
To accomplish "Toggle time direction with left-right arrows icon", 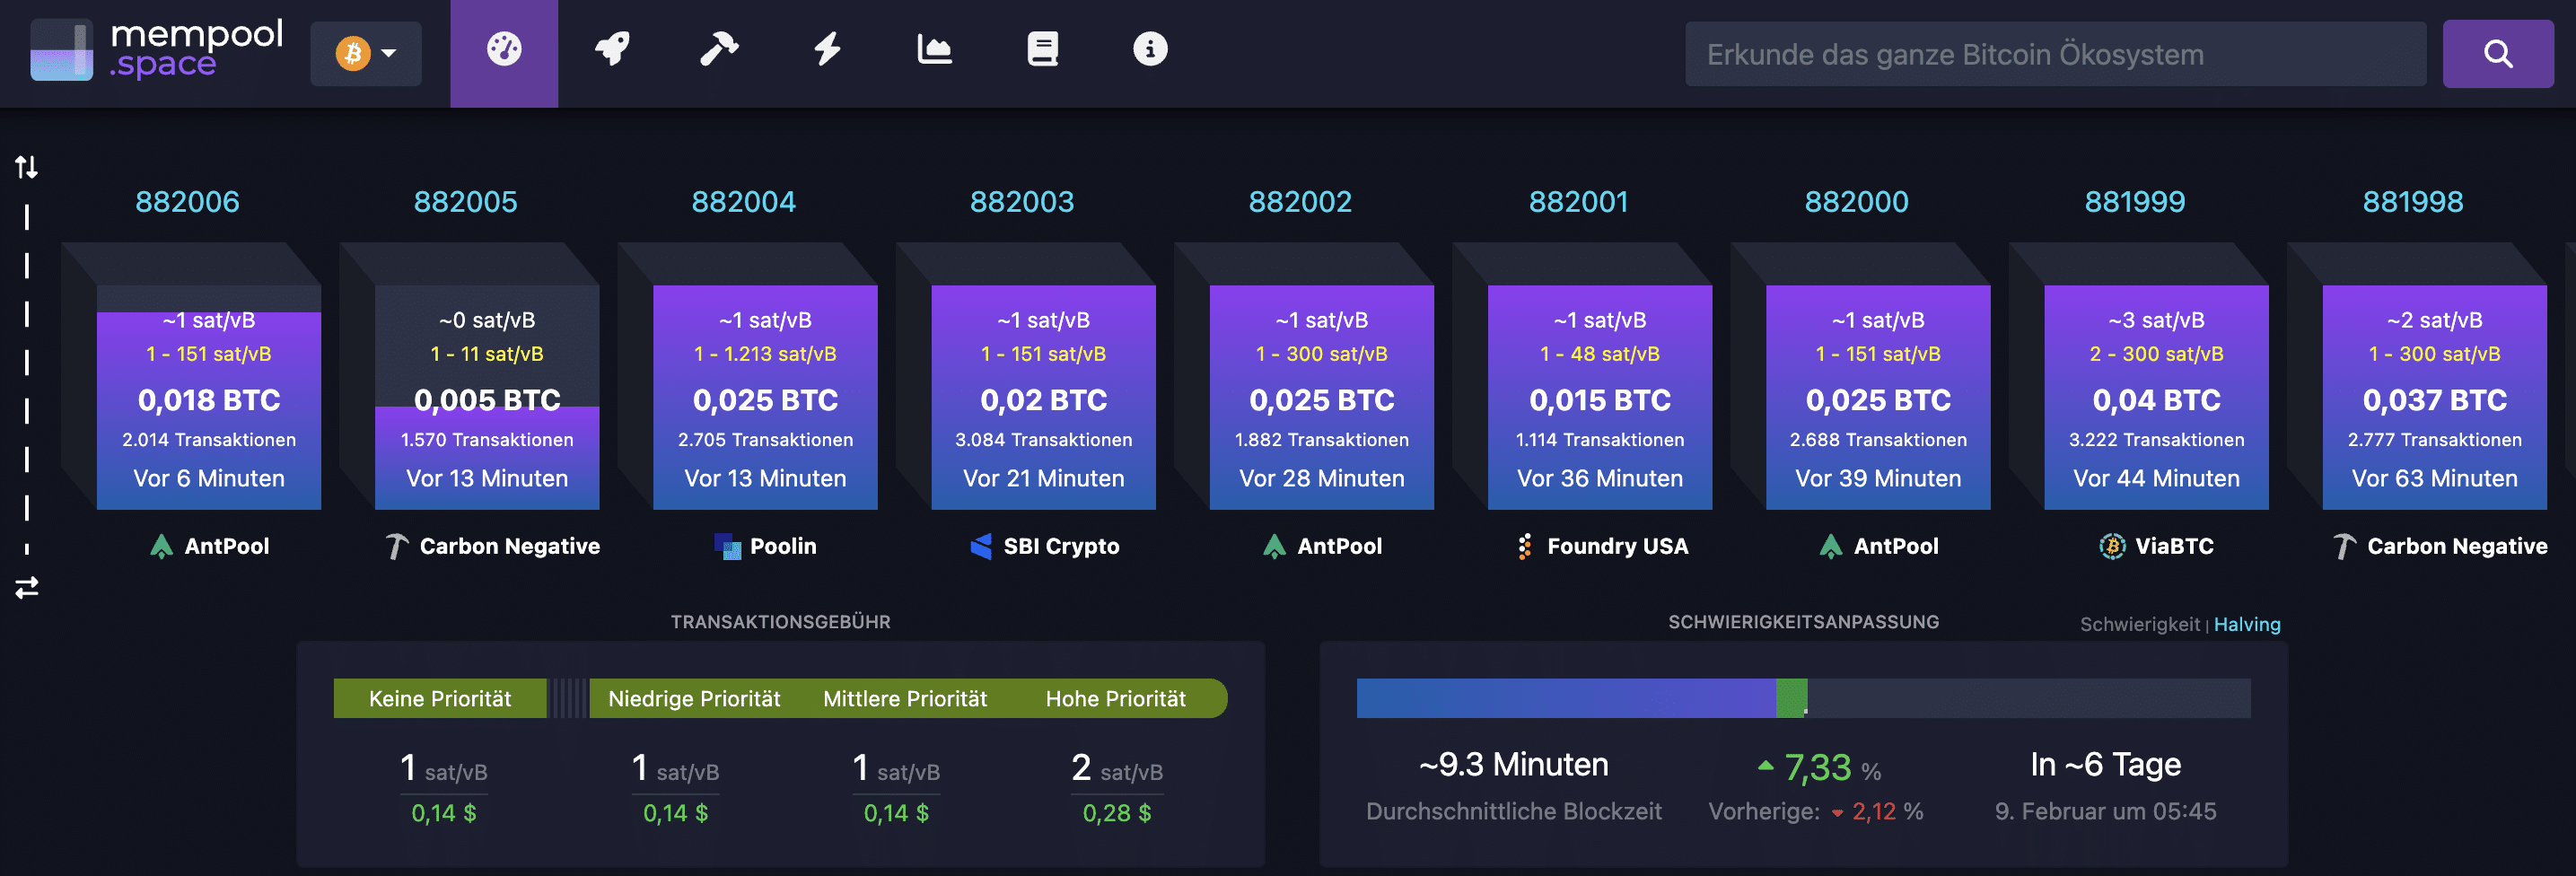I will coord(27,587).
